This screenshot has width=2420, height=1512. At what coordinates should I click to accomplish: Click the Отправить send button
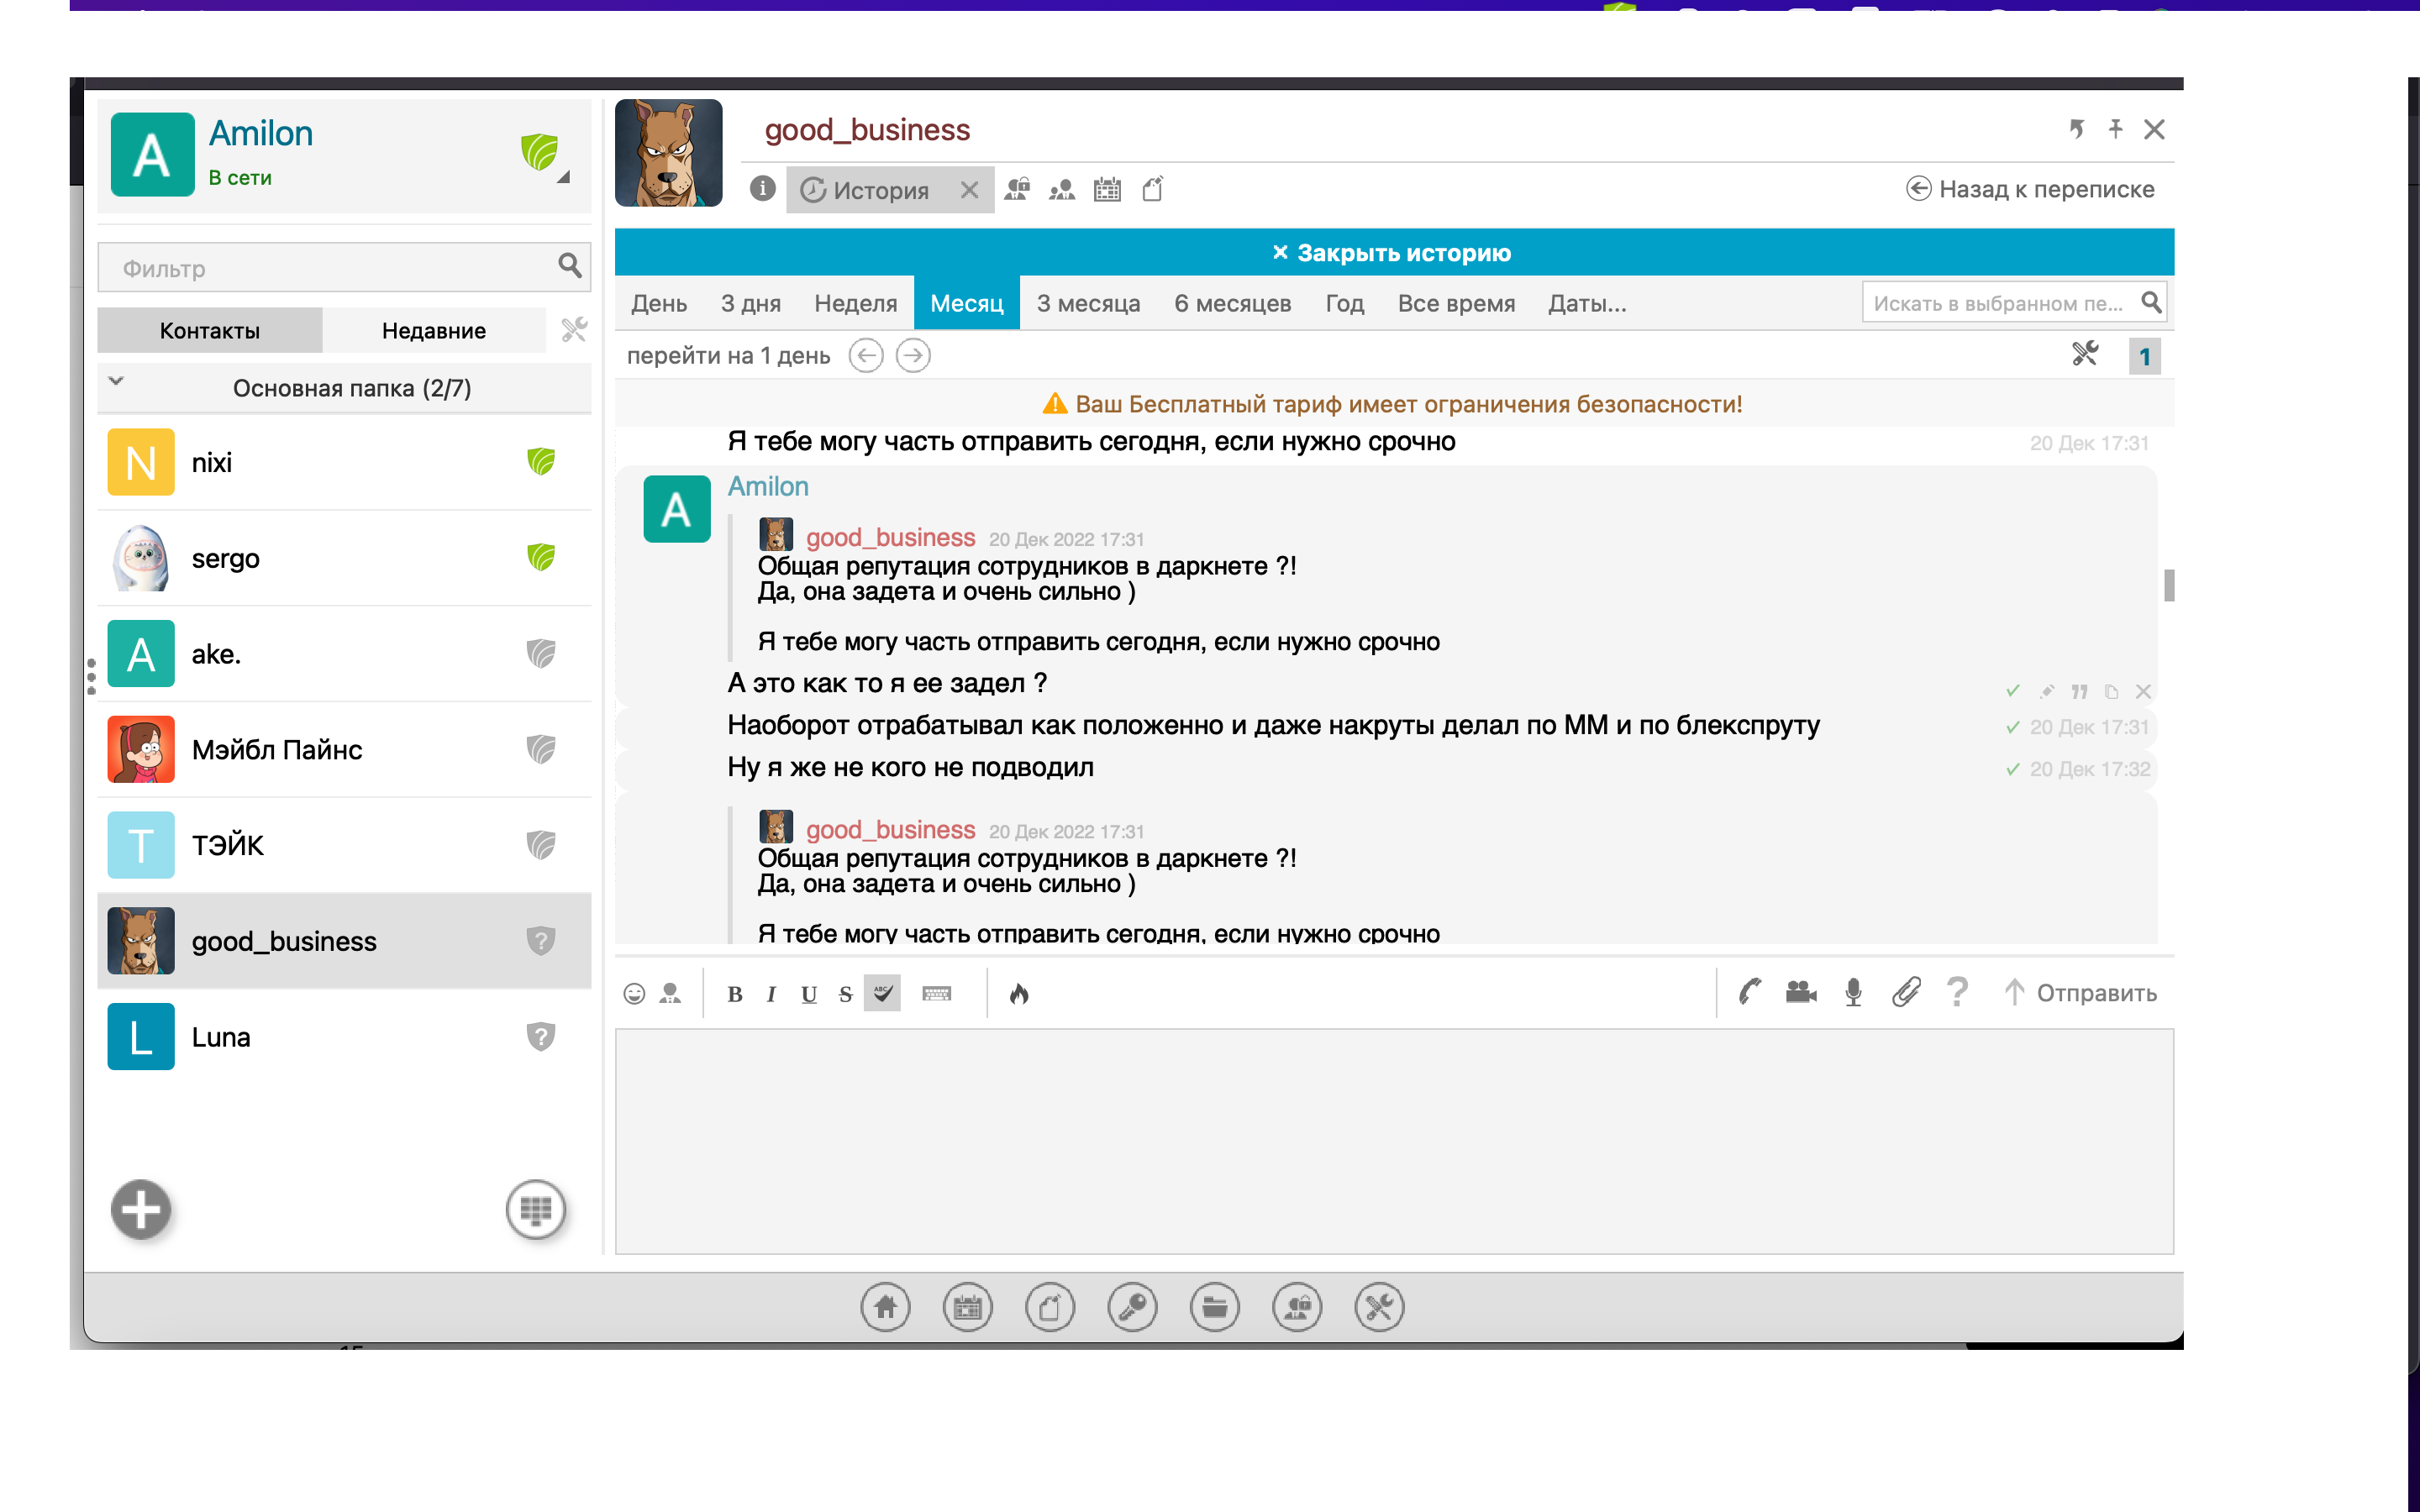click(2080, 993)
